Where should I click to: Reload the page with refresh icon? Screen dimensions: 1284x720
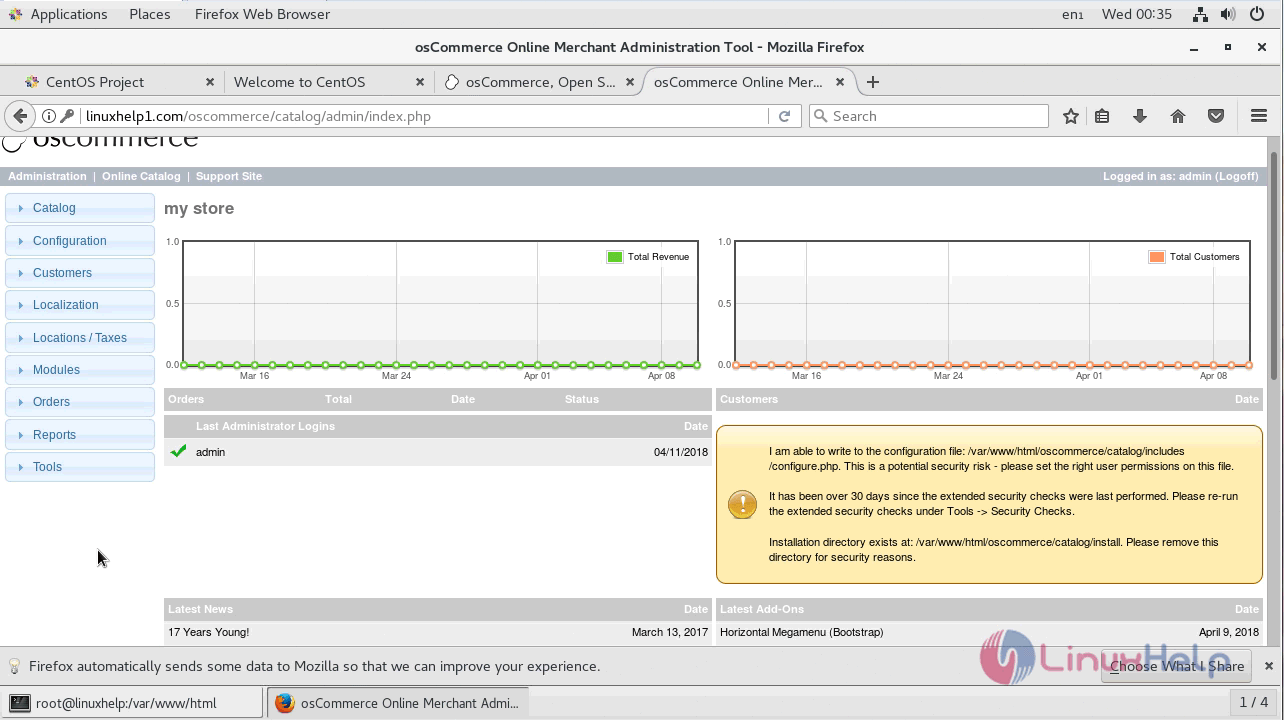click(x=784, y=116)
